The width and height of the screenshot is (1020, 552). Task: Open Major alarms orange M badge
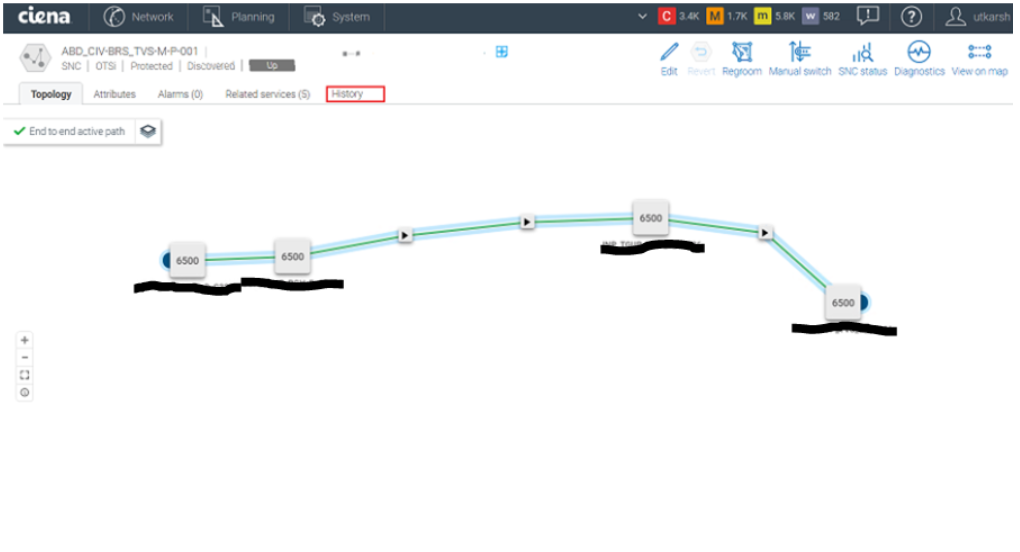[x=714, y=16]
